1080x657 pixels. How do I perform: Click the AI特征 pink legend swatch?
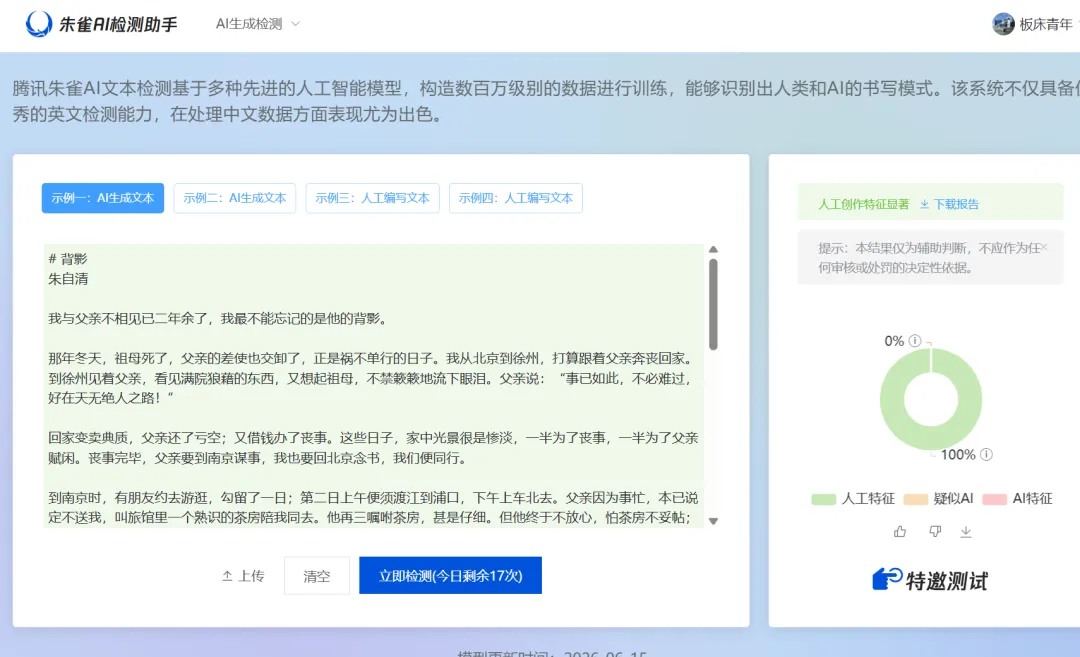click(x=995, y=499)
